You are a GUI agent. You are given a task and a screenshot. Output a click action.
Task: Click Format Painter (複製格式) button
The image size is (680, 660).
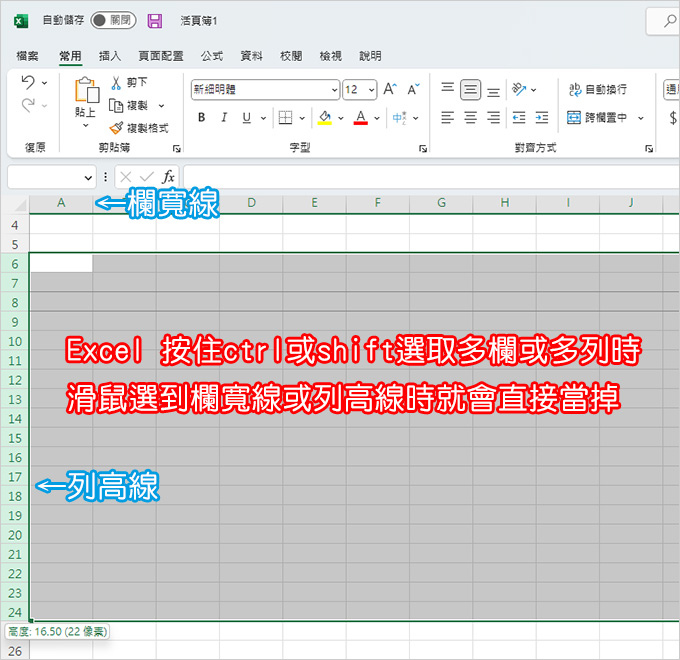[139, 128]
